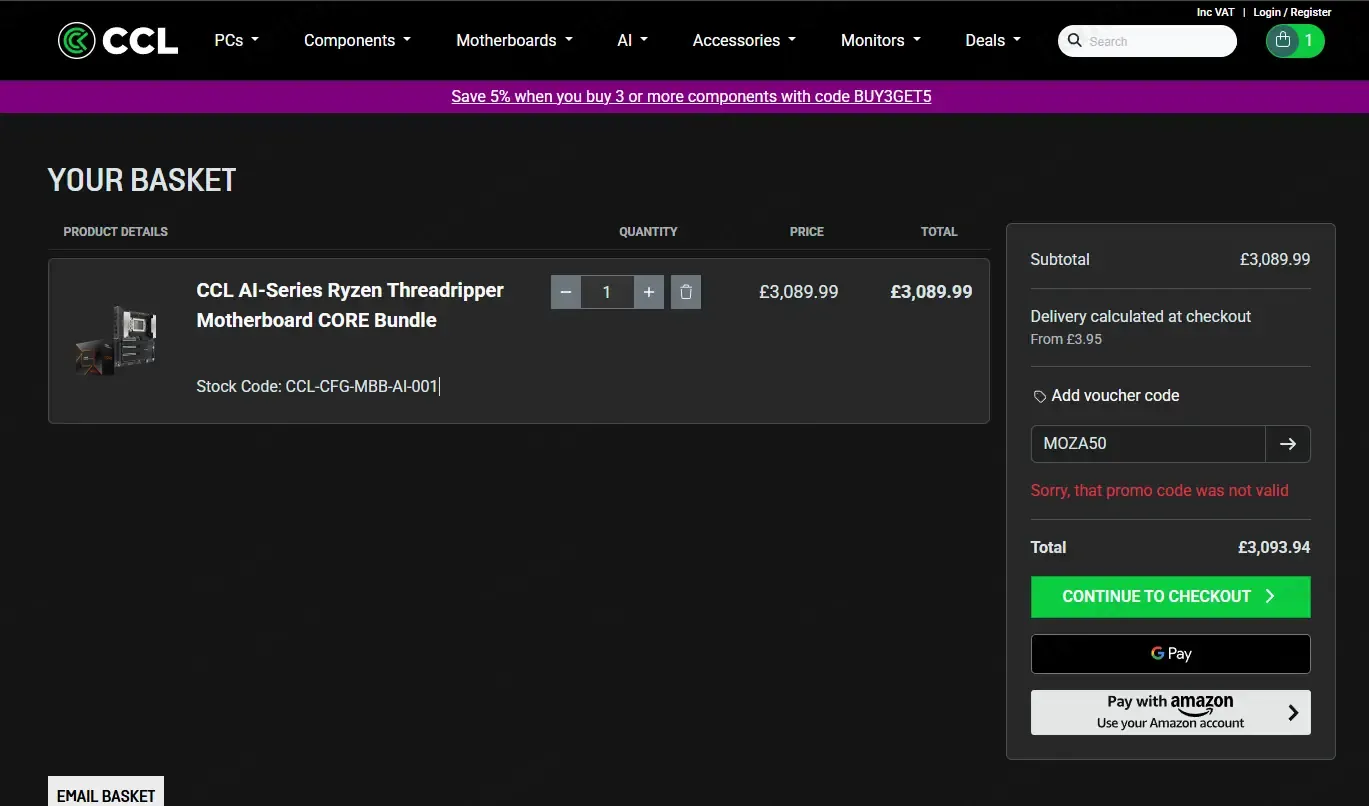Viewport: 1369px width, 806px height.
Task: Open the Accessories dropdown
Action: coord(744,40)
